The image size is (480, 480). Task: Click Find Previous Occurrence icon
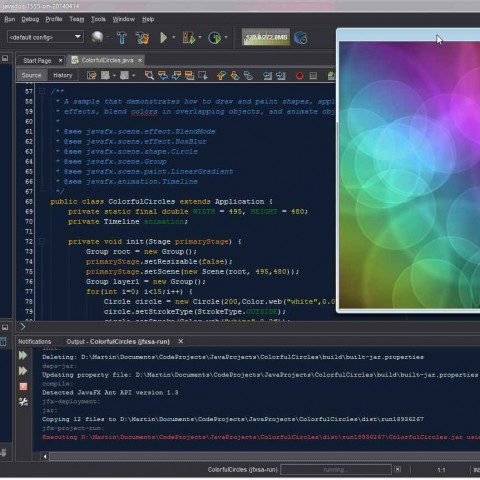coord(163,75)
